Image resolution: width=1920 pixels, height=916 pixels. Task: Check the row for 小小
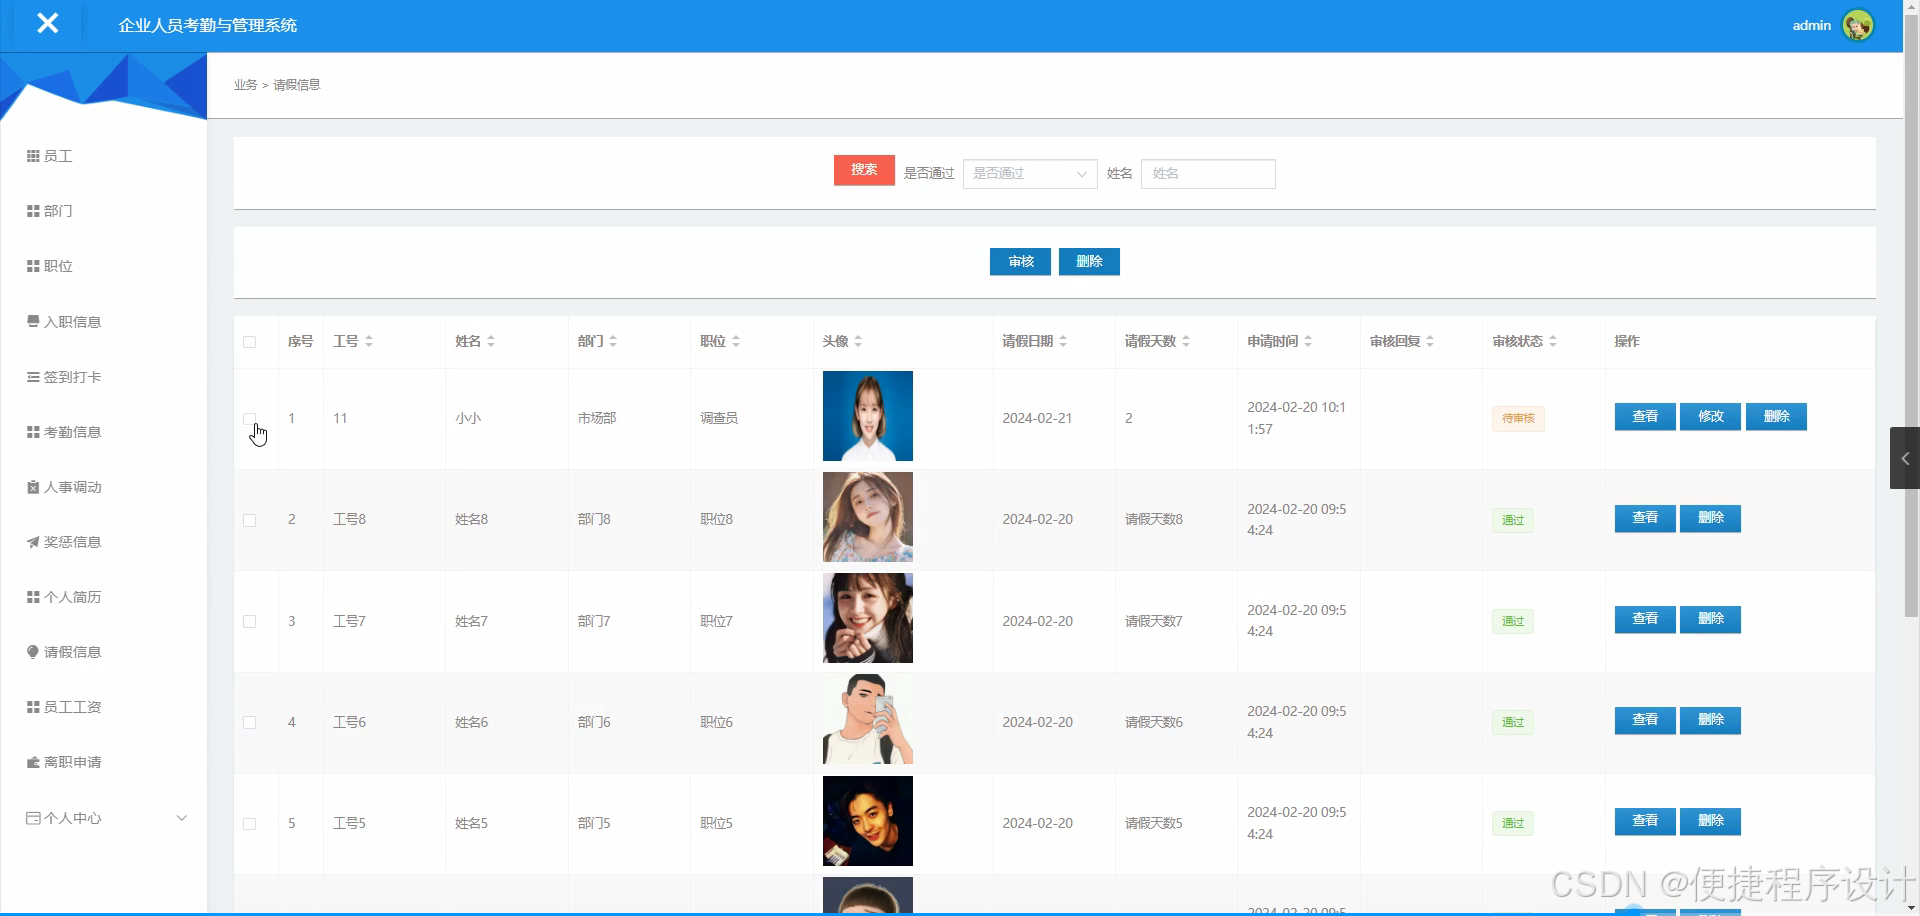(x=250, y=419)
